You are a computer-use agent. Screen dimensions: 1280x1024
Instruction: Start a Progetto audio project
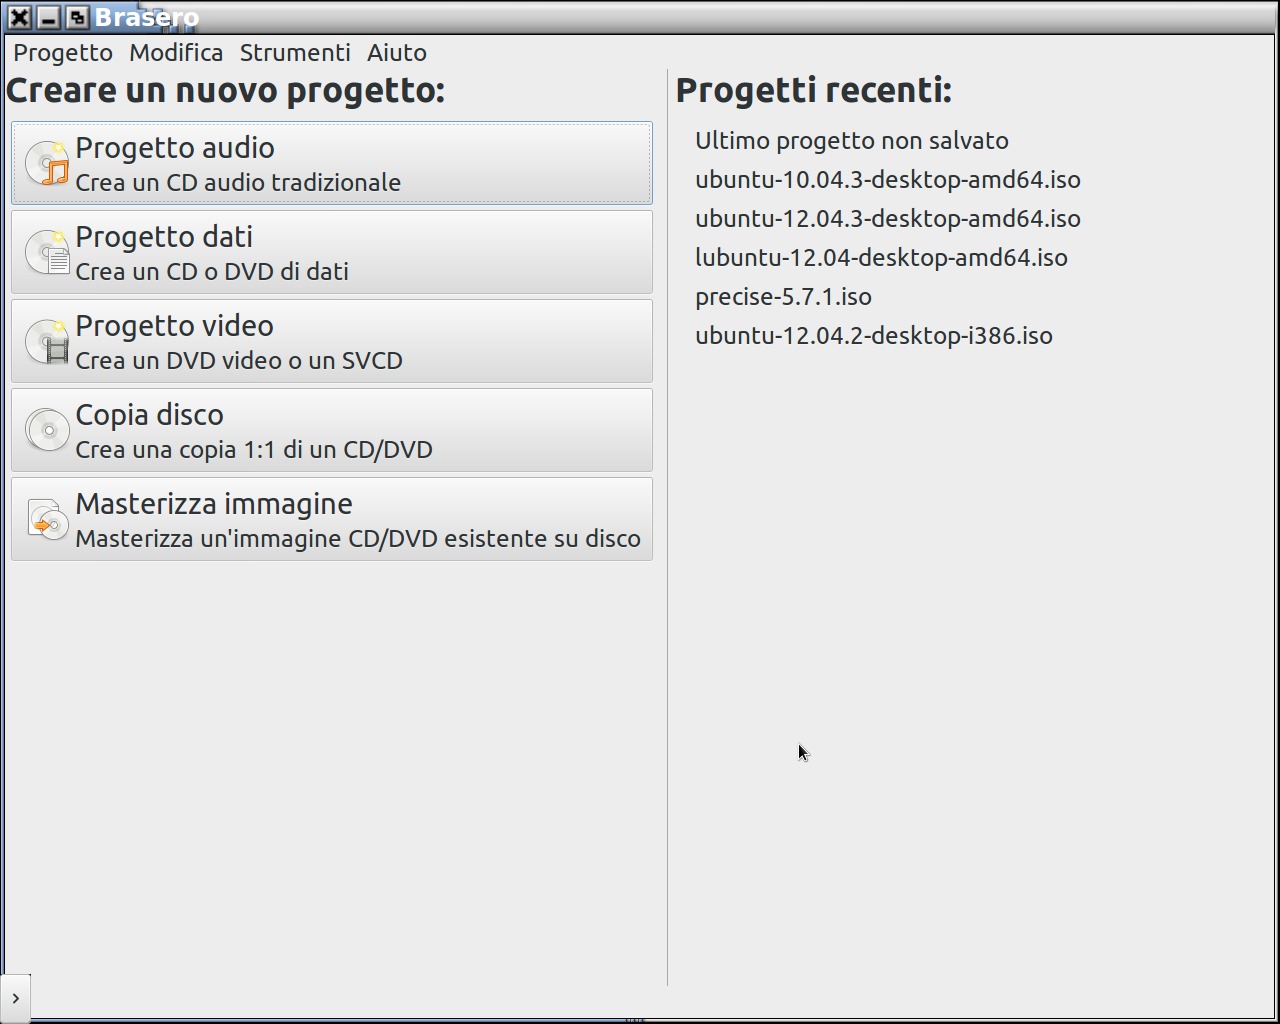[332, 163]
